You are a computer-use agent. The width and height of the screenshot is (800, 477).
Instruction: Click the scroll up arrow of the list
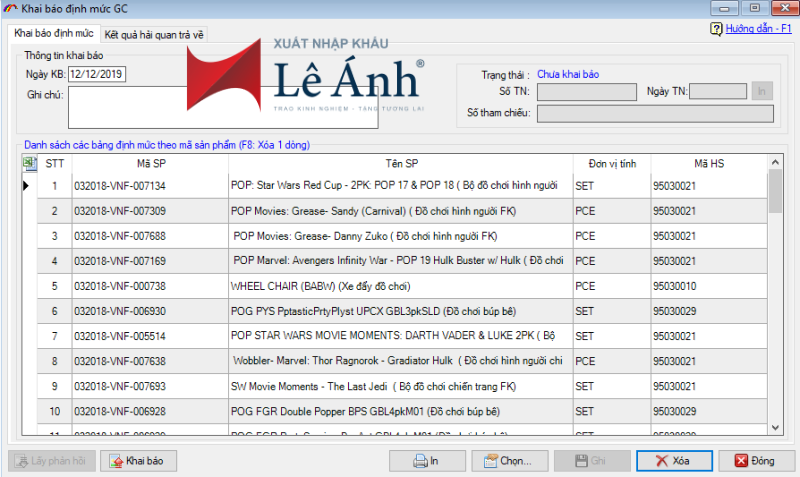point(775,162)
